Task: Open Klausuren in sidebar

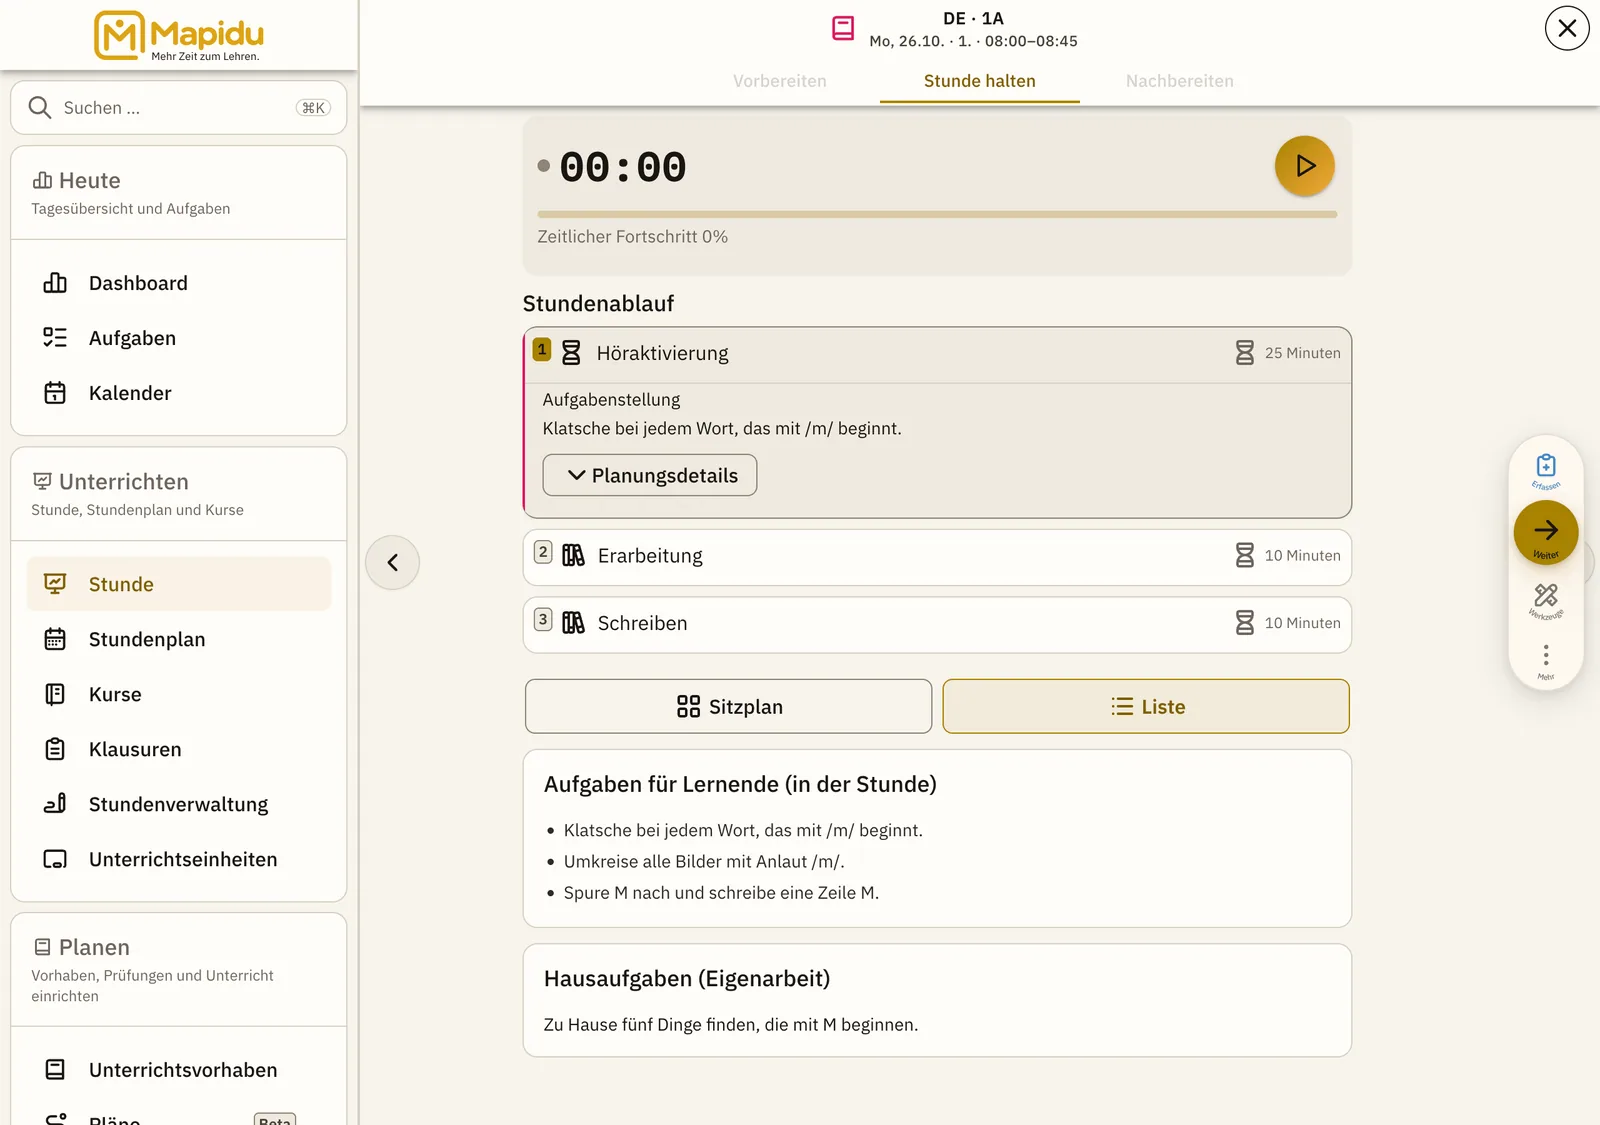Action: pyautogui.click(x=179, y=749)
